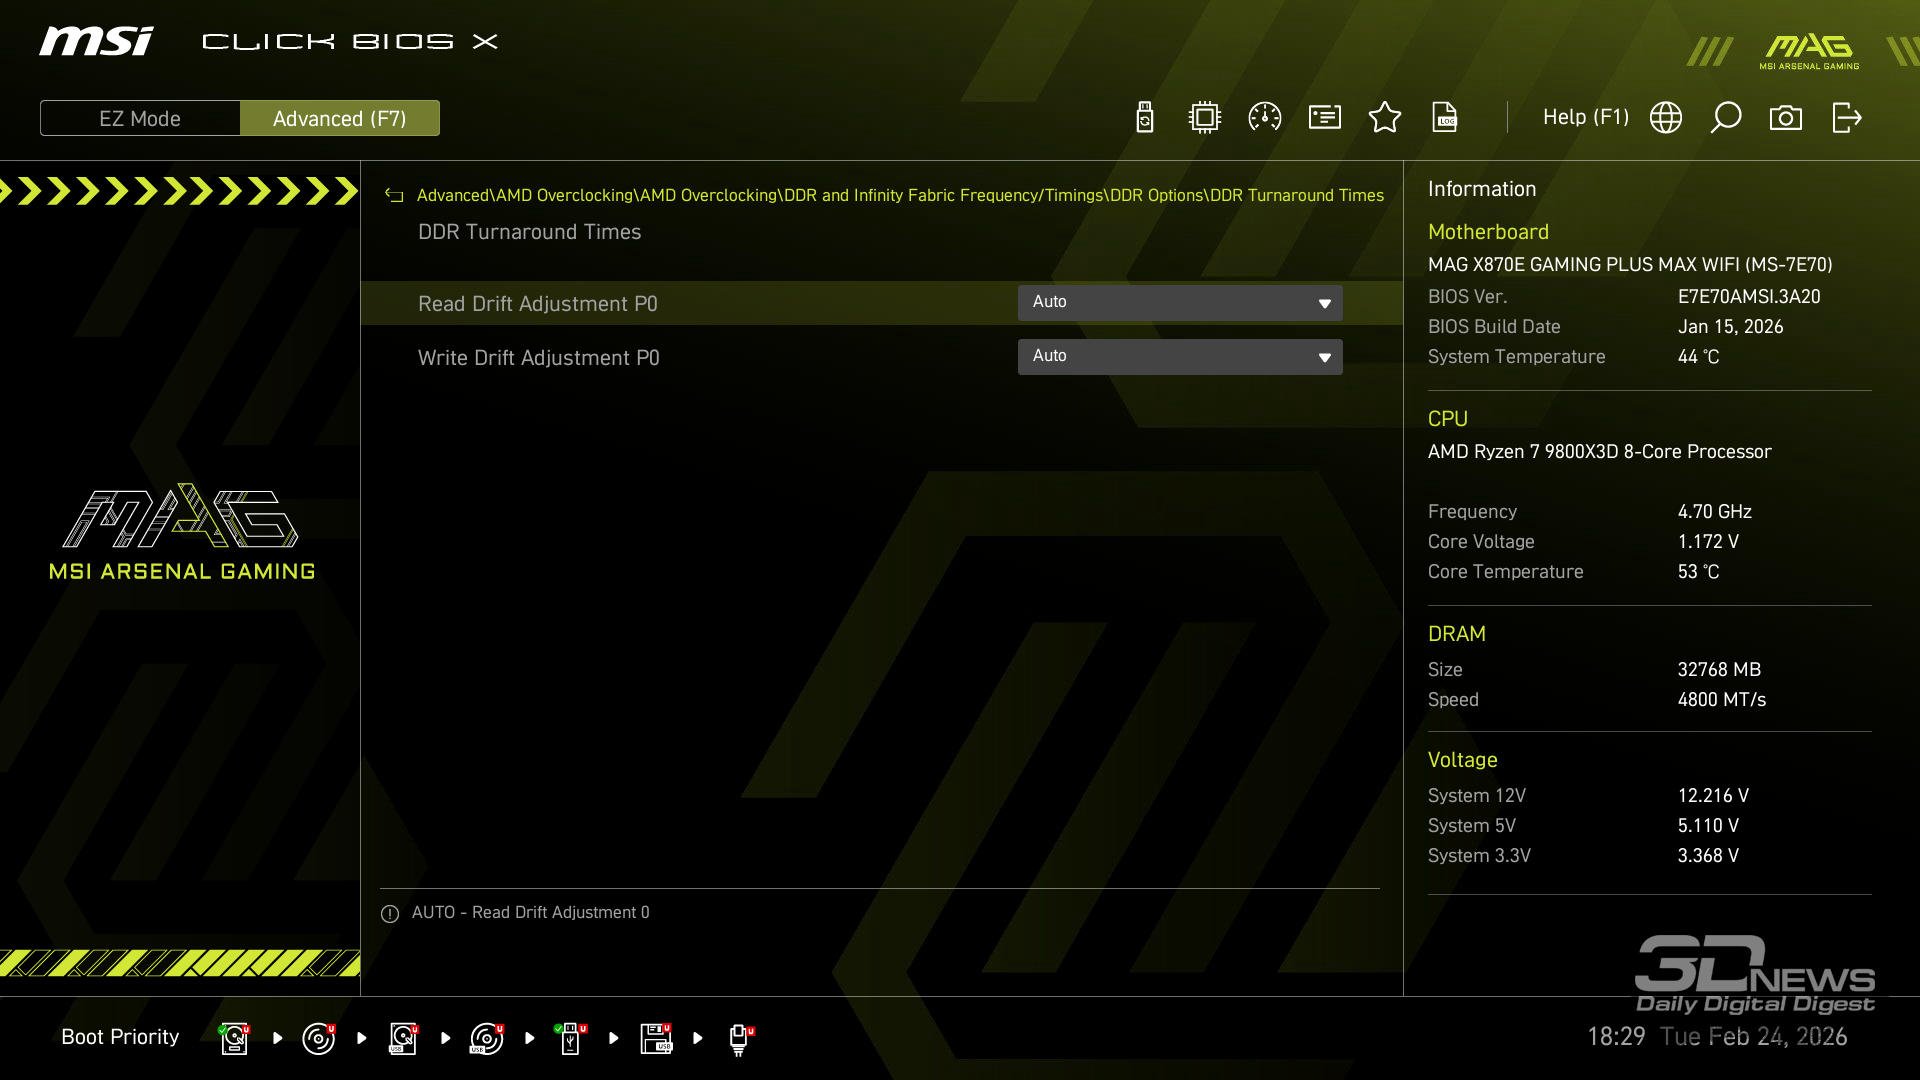This screenshot has height=1080, width=1920.
Task: Select the network boot device icon
Action: (739, 1038)
